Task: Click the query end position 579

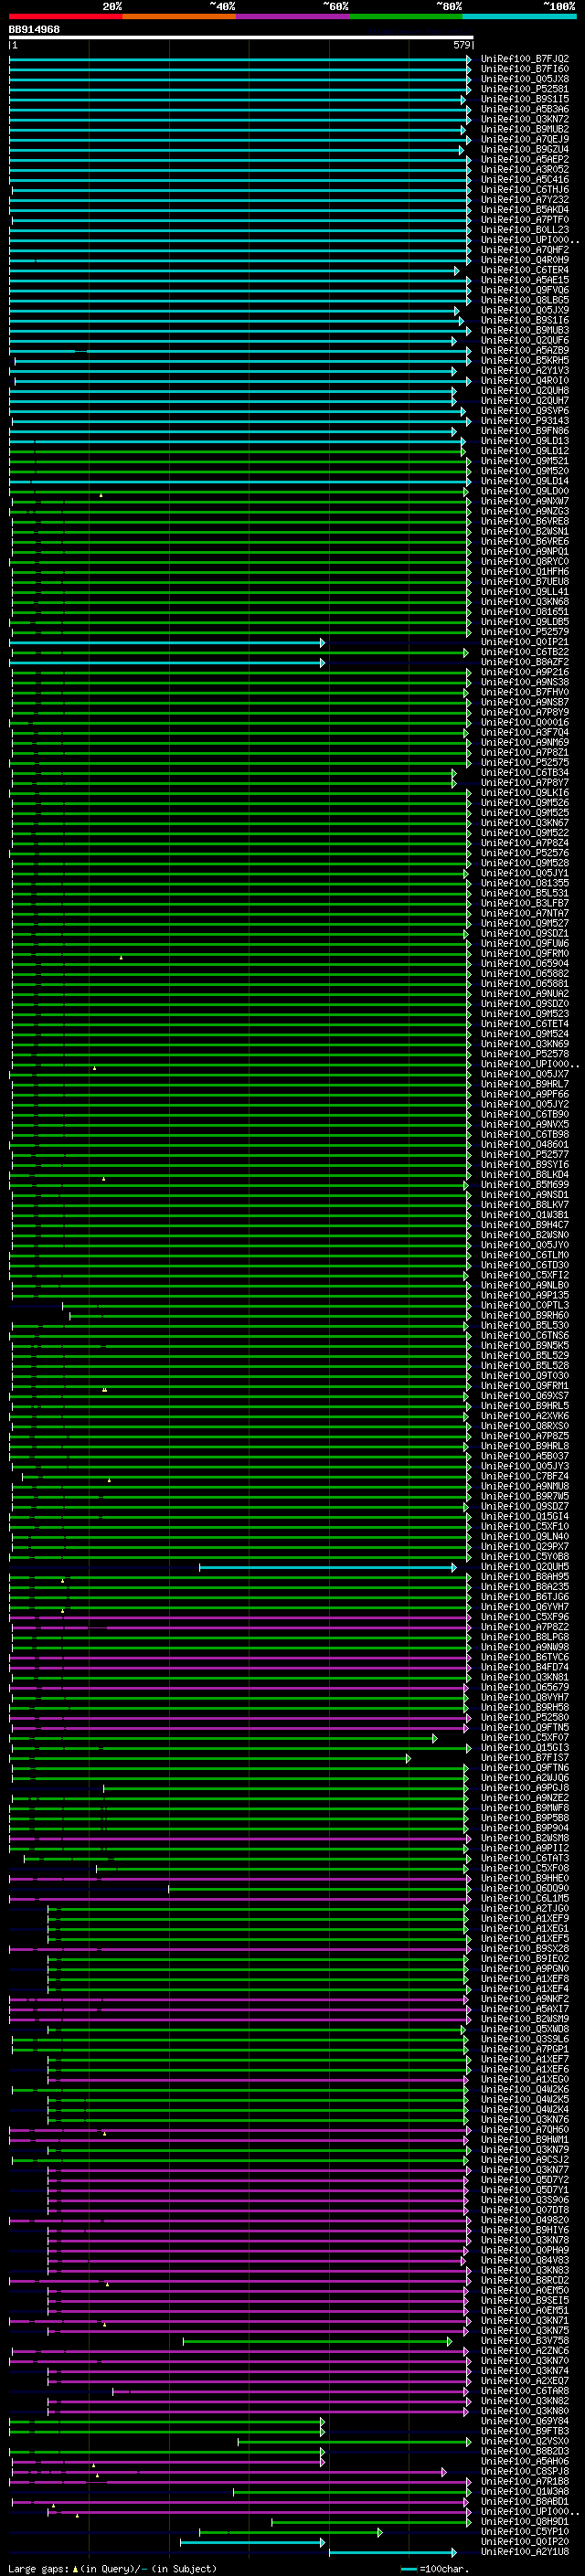Action: point(461,45)
